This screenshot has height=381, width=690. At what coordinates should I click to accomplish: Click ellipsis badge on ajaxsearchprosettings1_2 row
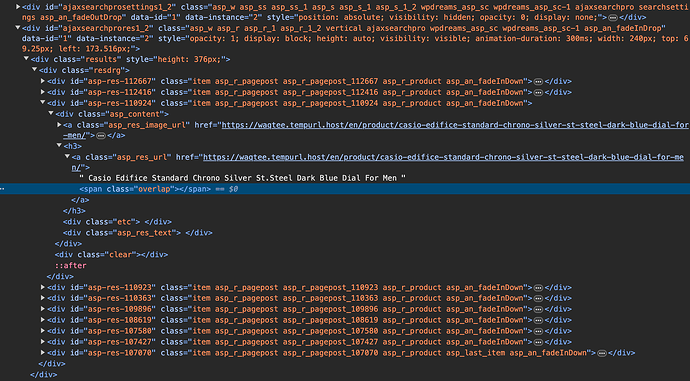click(x=613, y=18)
